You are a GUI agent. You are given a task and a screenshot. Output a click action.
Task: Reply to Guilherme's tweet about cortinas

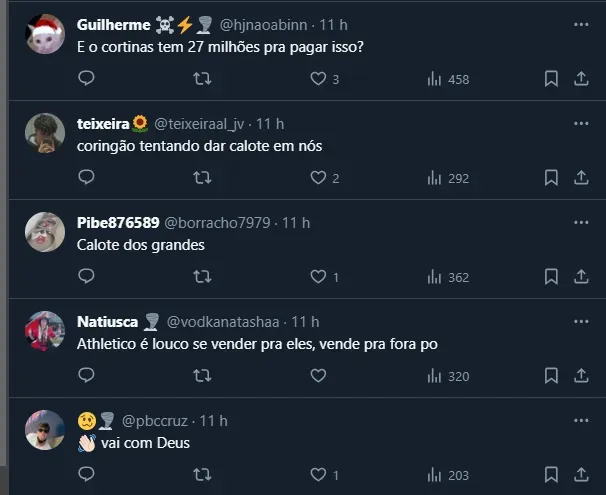pos(86,78)
